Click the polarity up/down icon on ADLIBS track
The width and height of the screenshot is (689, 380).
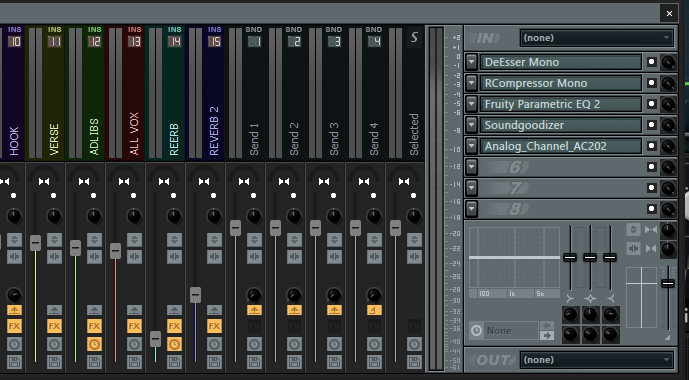[x=94, y=239]
